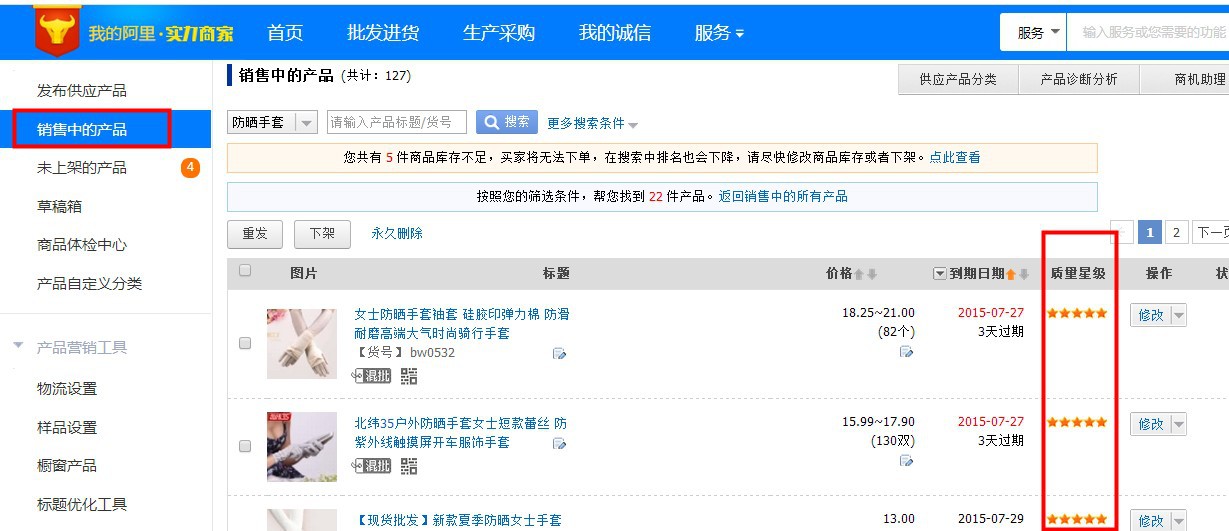Click the 混批 badge on the bw0532 product
This screenshot has width=1229, height=531.
click(372, 376)
